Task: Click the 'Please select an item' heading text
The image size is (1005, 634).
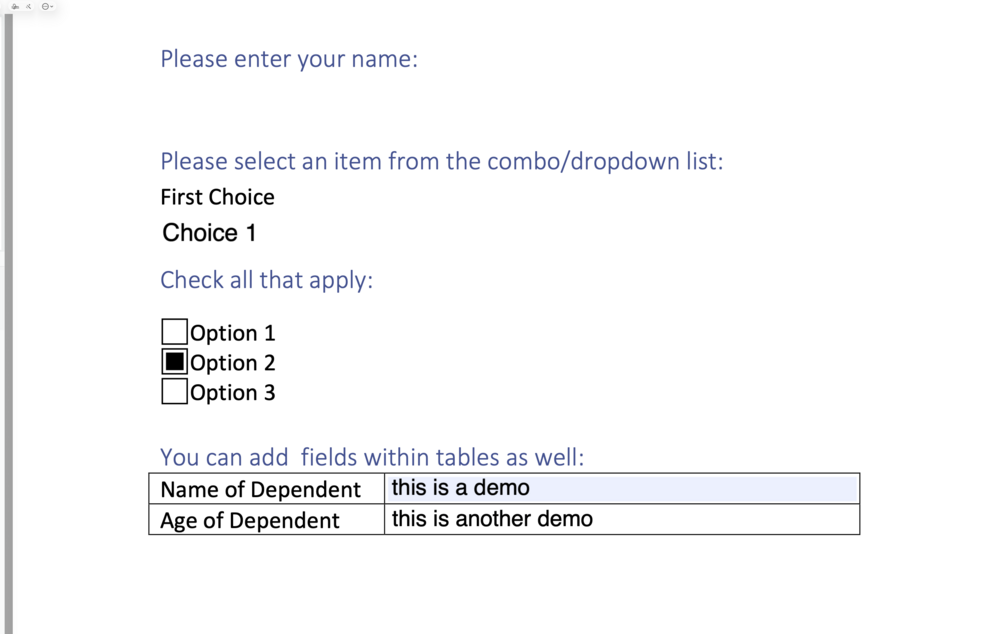Action: point(441,161)
